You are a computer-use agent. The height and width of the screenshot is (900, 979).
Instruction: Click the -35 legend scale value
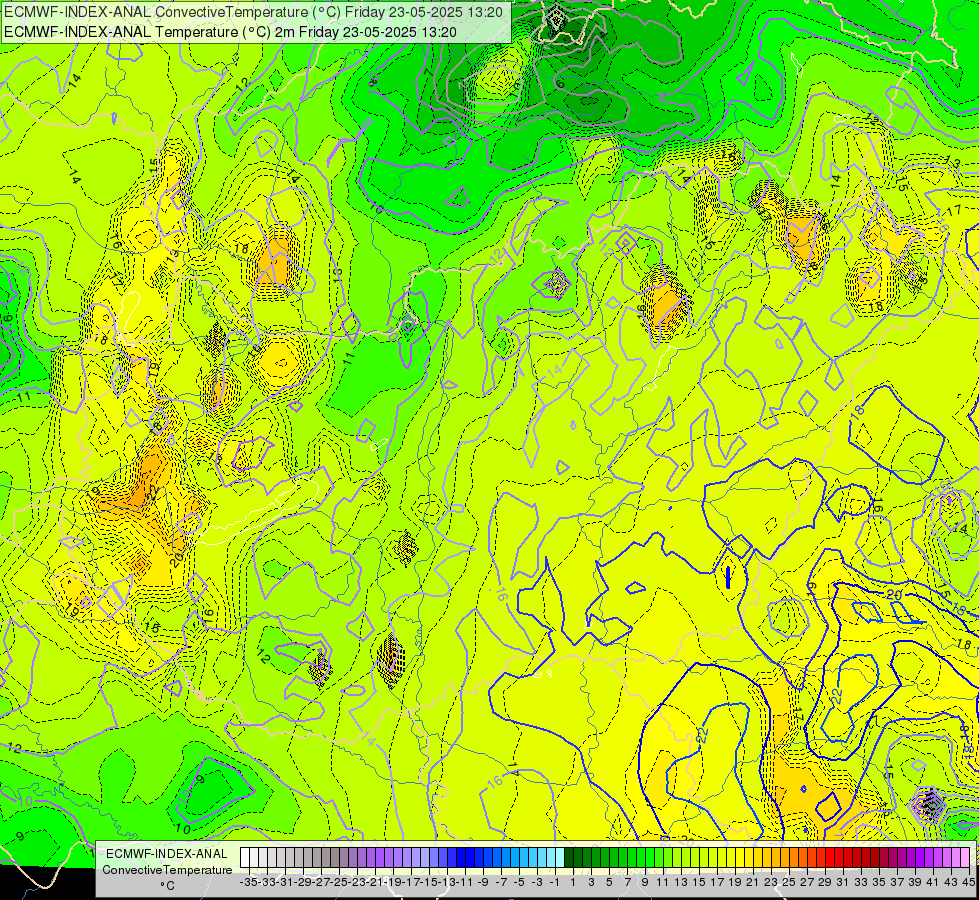click(x=248, y=882)
